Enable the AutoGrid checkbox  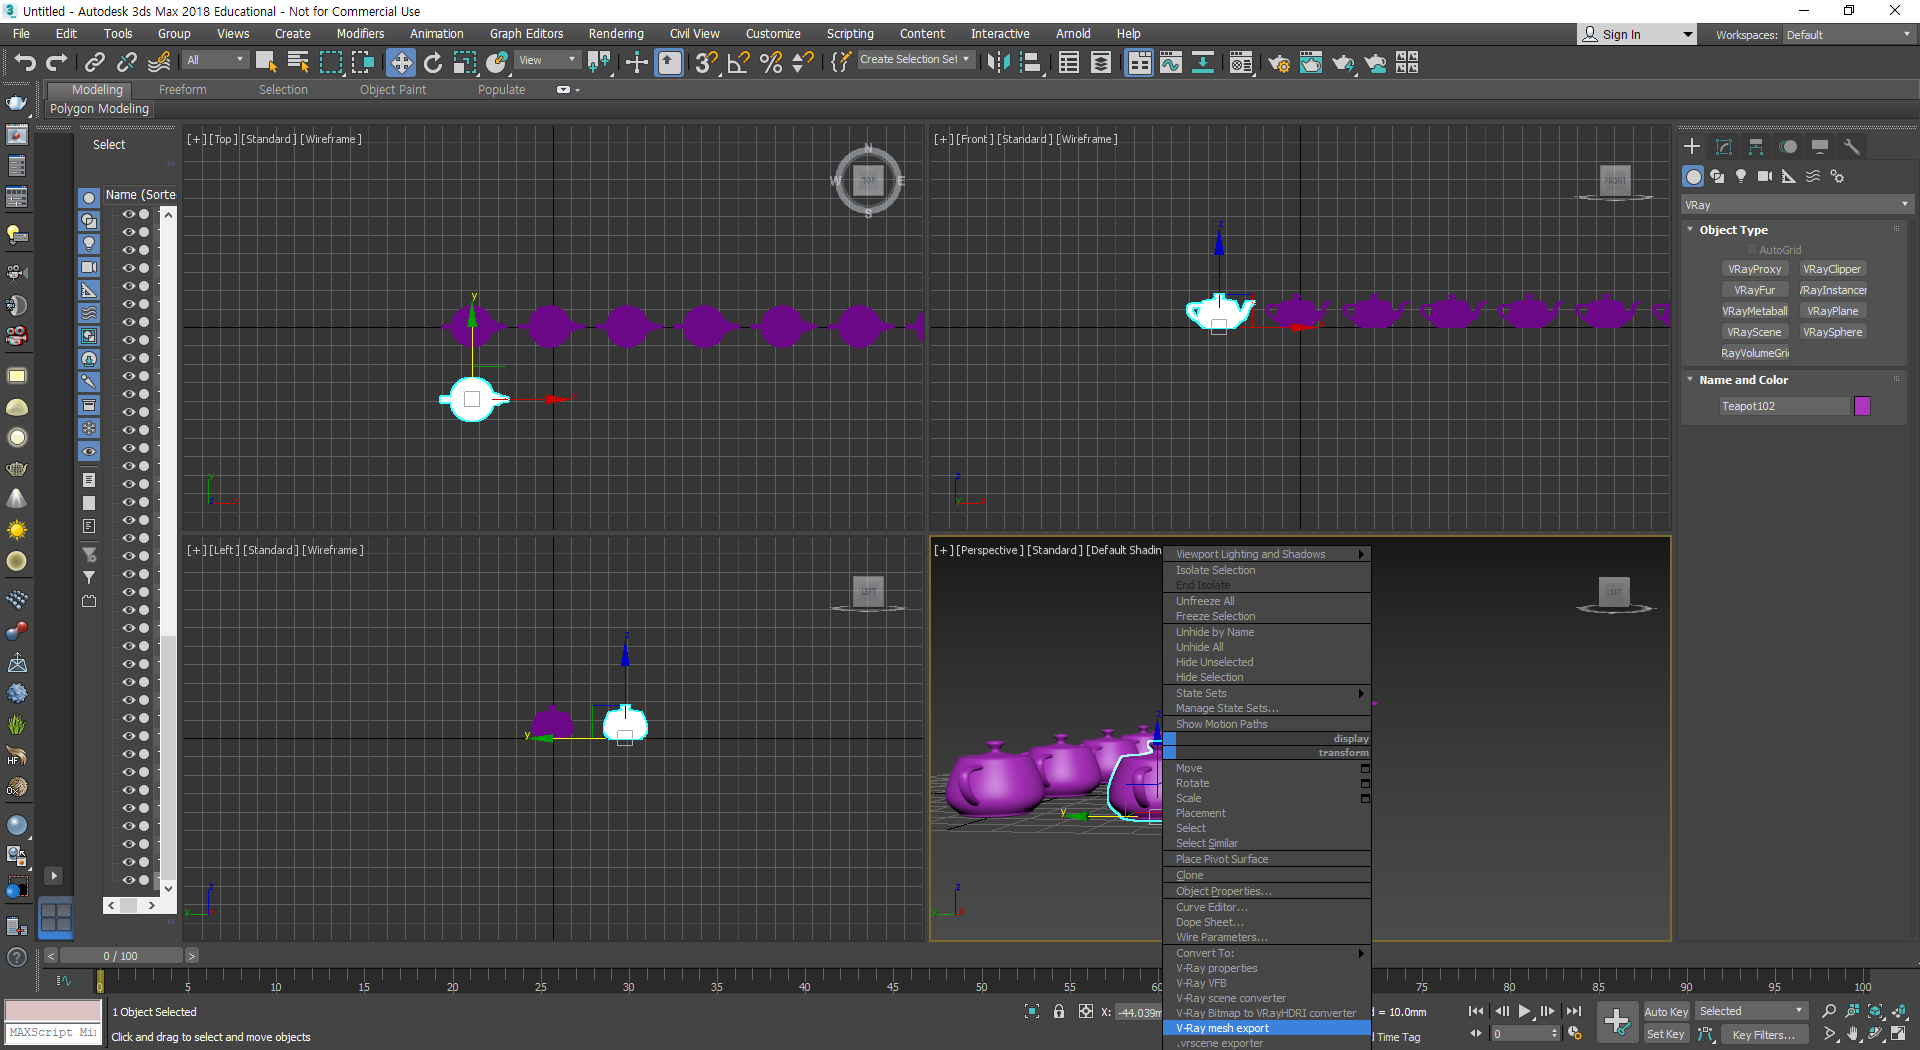1751,250
